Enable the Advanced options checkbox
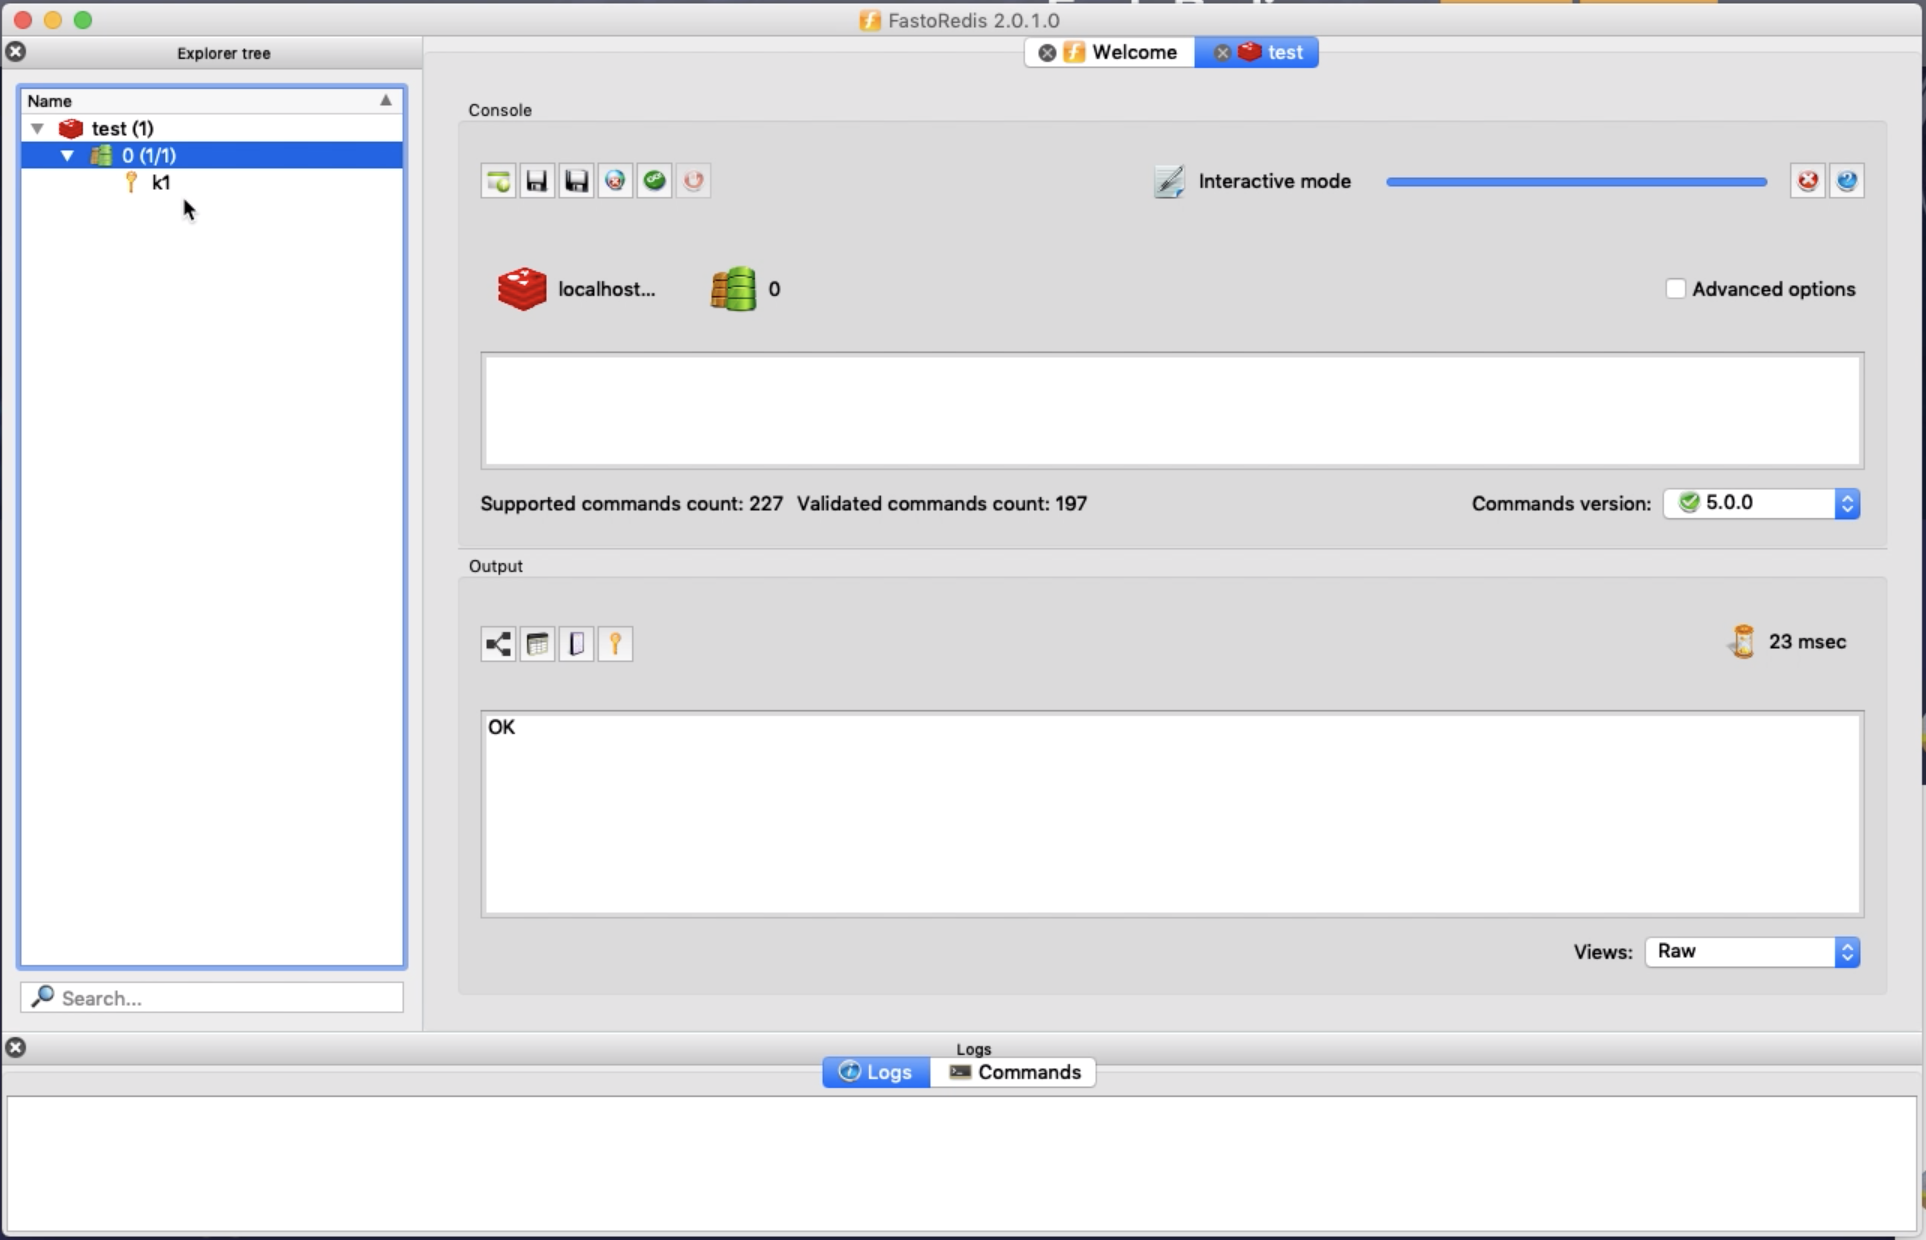Image resolution: width=1926 pixels, height=1240 pixels. (x=1675, y=289)
